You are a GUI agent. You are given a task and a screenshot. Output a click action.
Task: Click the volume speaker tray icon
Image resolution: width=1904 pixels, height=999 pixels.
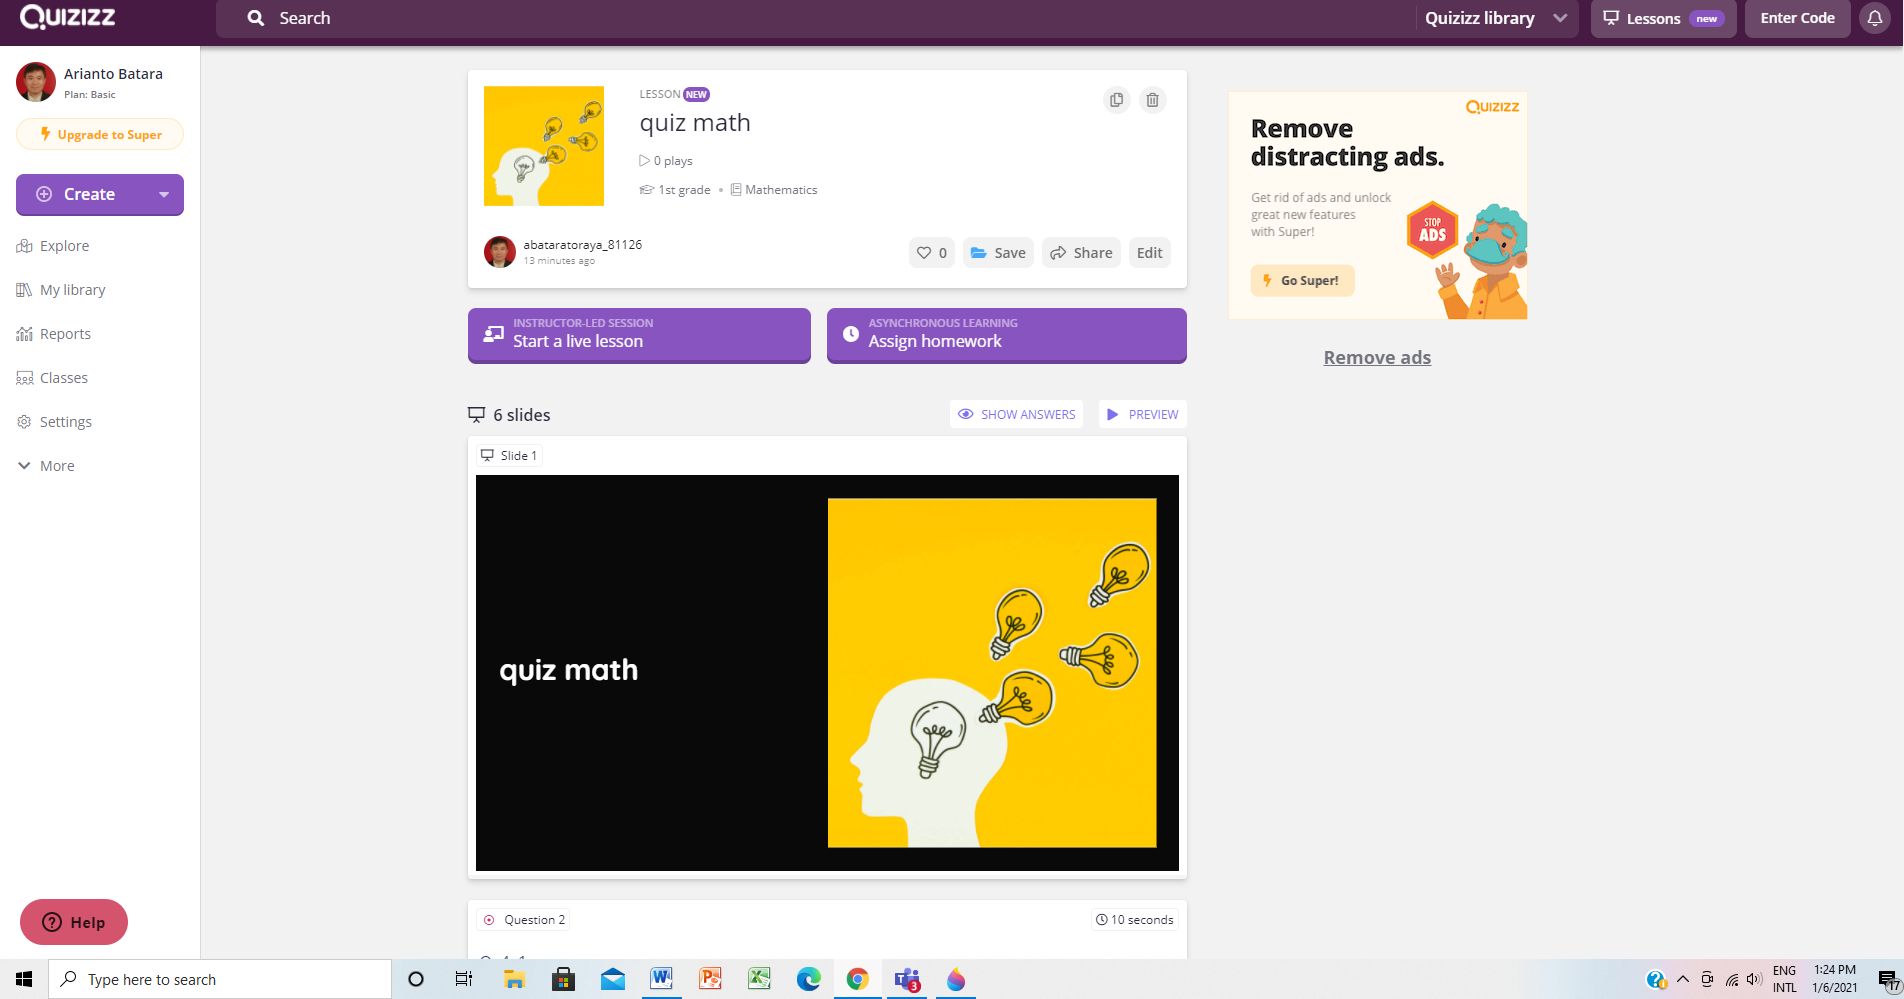[x=1754, y=980]
